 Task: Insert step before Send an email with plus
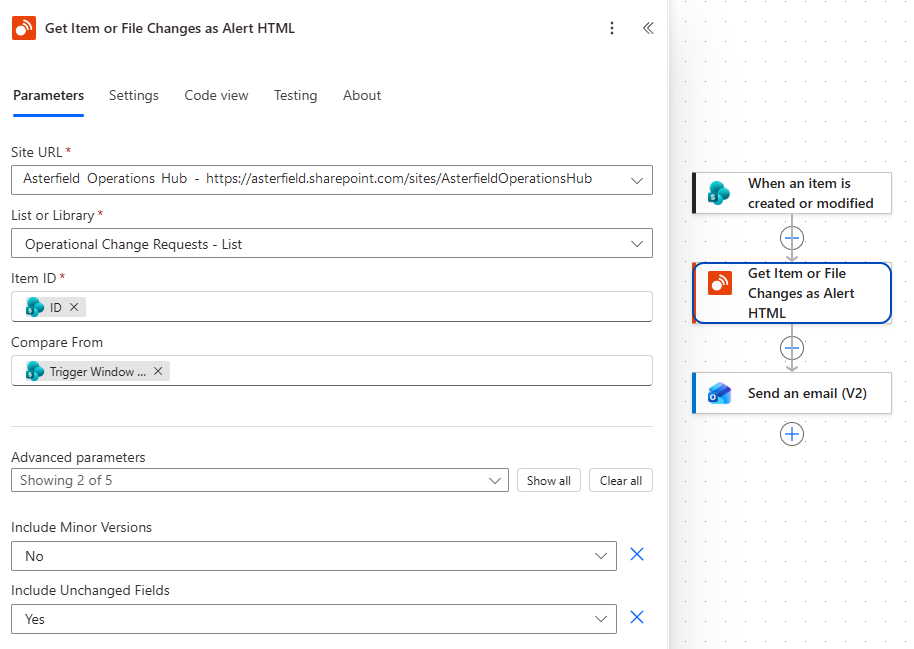pyautogui.click(x=792, y=348)
